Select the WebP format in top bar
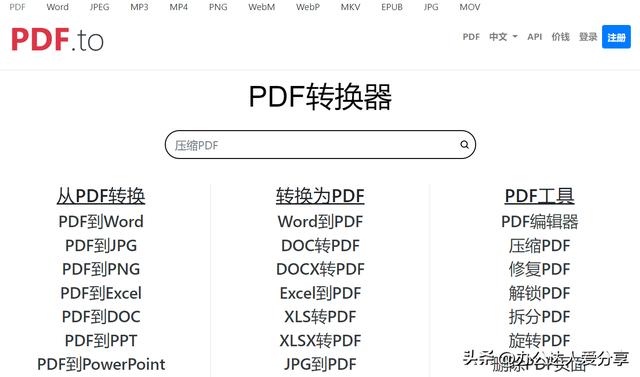The image size is (640, 377). point(308,7)
